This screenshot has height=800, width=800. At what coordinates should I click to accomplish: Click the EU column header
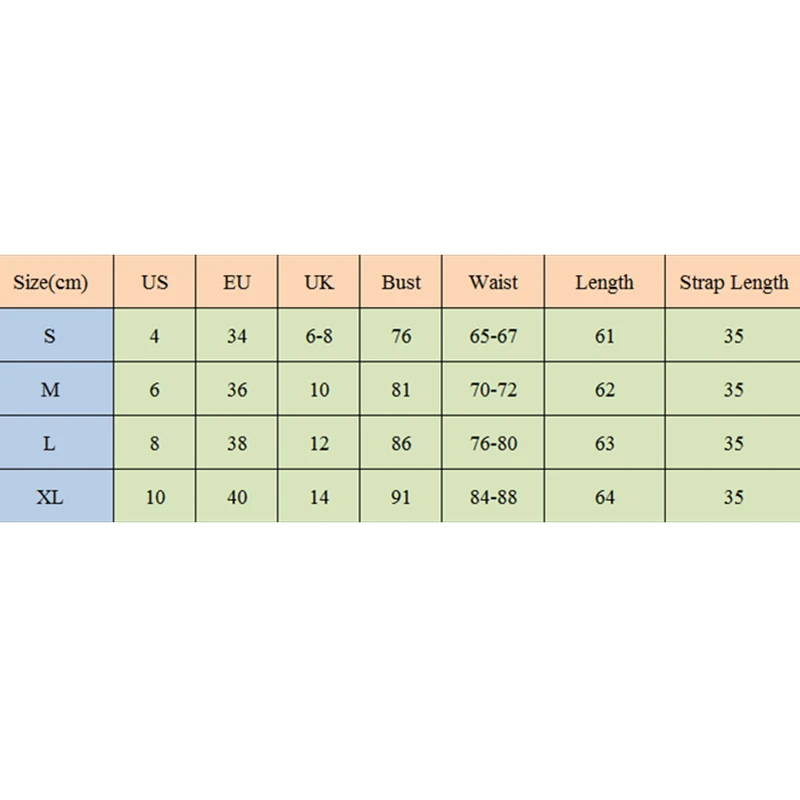[237, 283]
